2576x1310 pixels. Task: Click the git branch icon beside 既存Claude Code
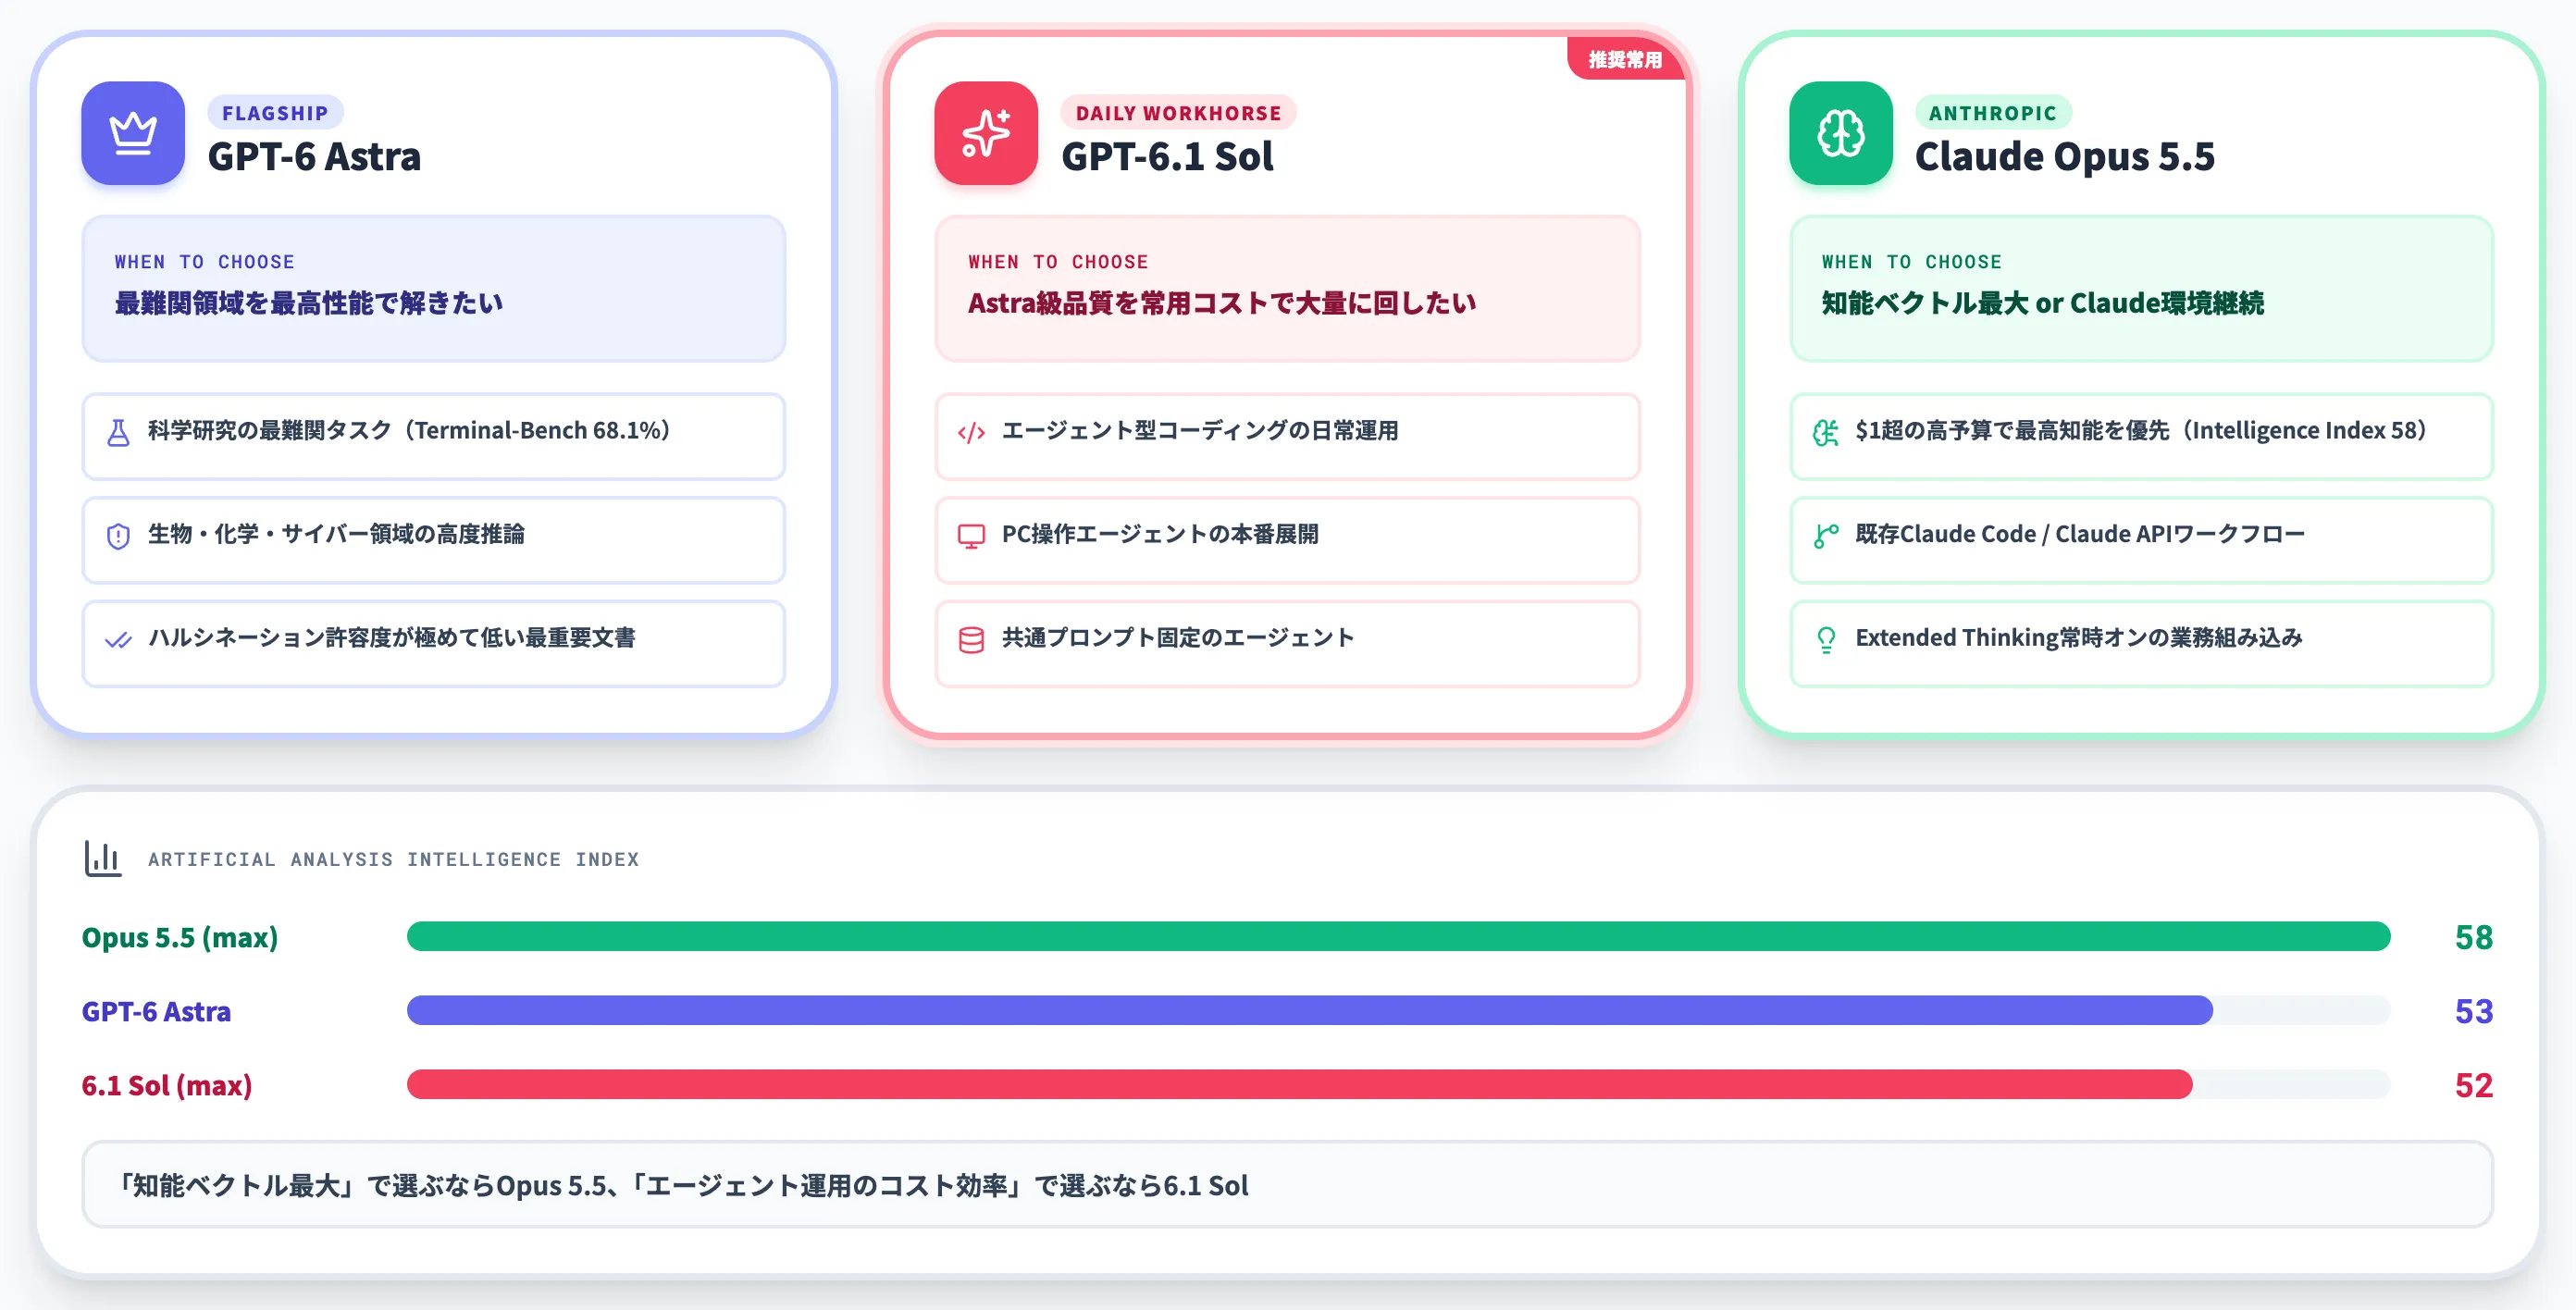click(x=1826, y=537)
